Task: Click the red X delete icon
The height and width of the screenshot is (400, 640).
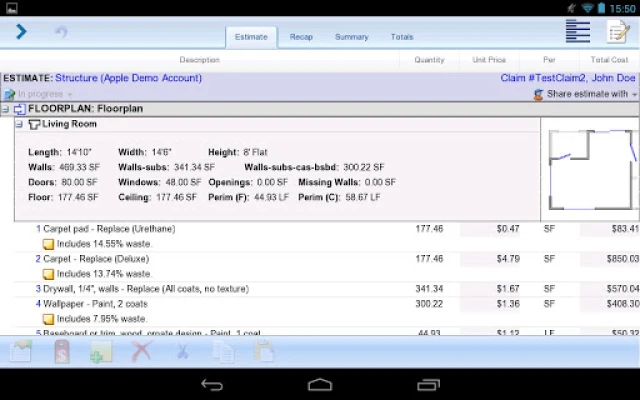Action: (141, 351)
